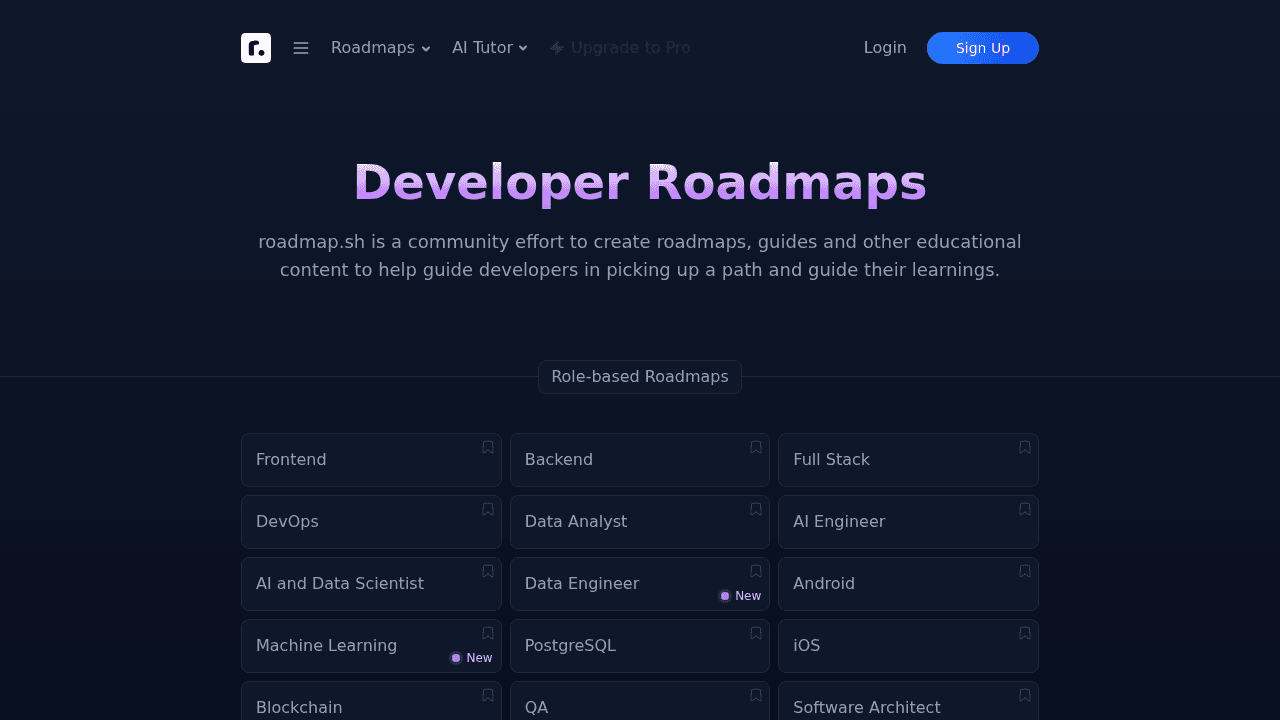Click bookmark icon on AI Engineer card

(1025, 509)
